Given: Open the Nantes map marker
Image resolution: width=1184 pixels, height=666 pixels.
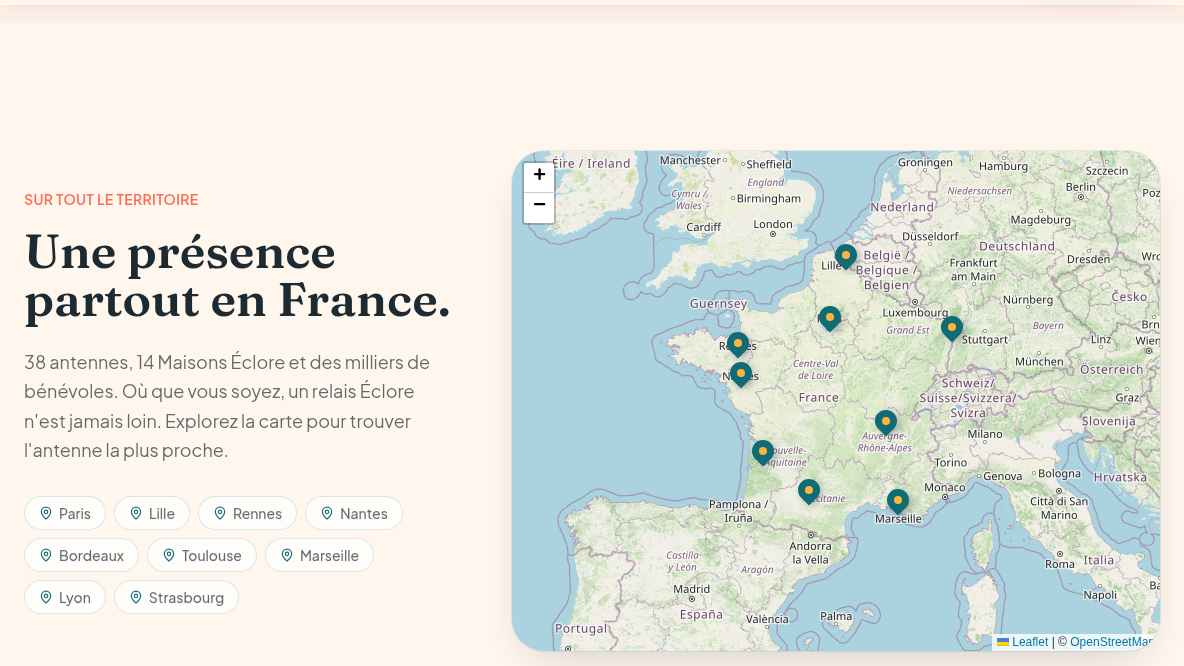Looking at the screenshot, I should tap(741, 375).
